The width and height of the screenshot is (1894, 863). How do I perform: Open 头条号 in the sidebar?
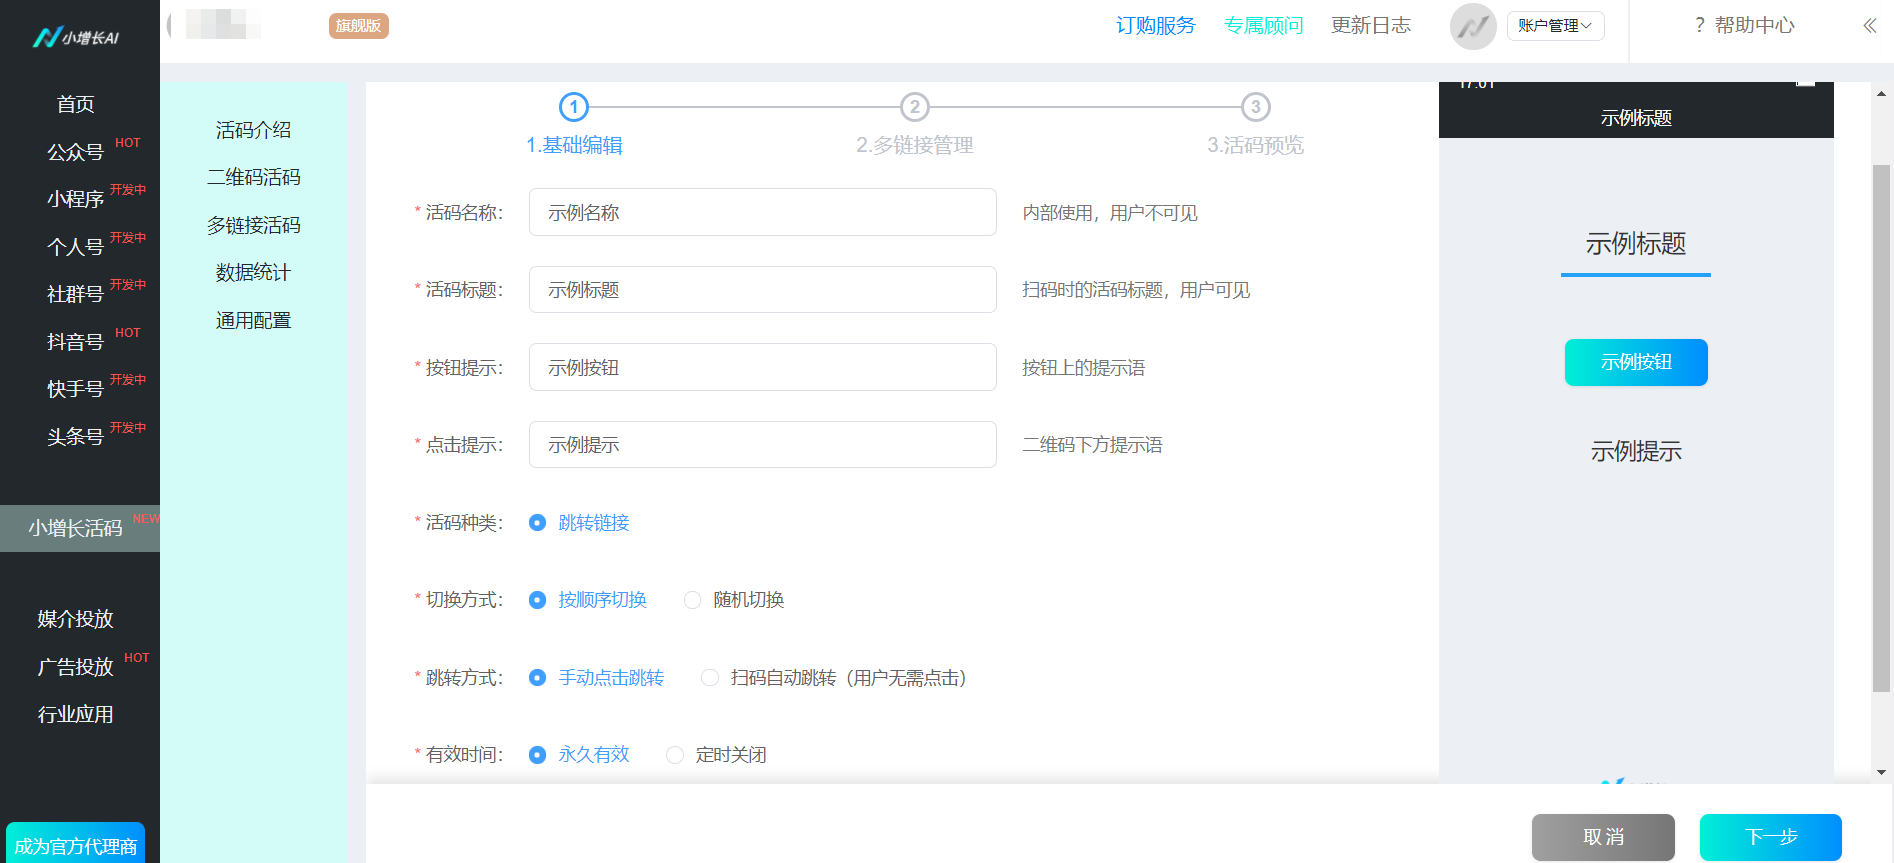tap(76, 437)
